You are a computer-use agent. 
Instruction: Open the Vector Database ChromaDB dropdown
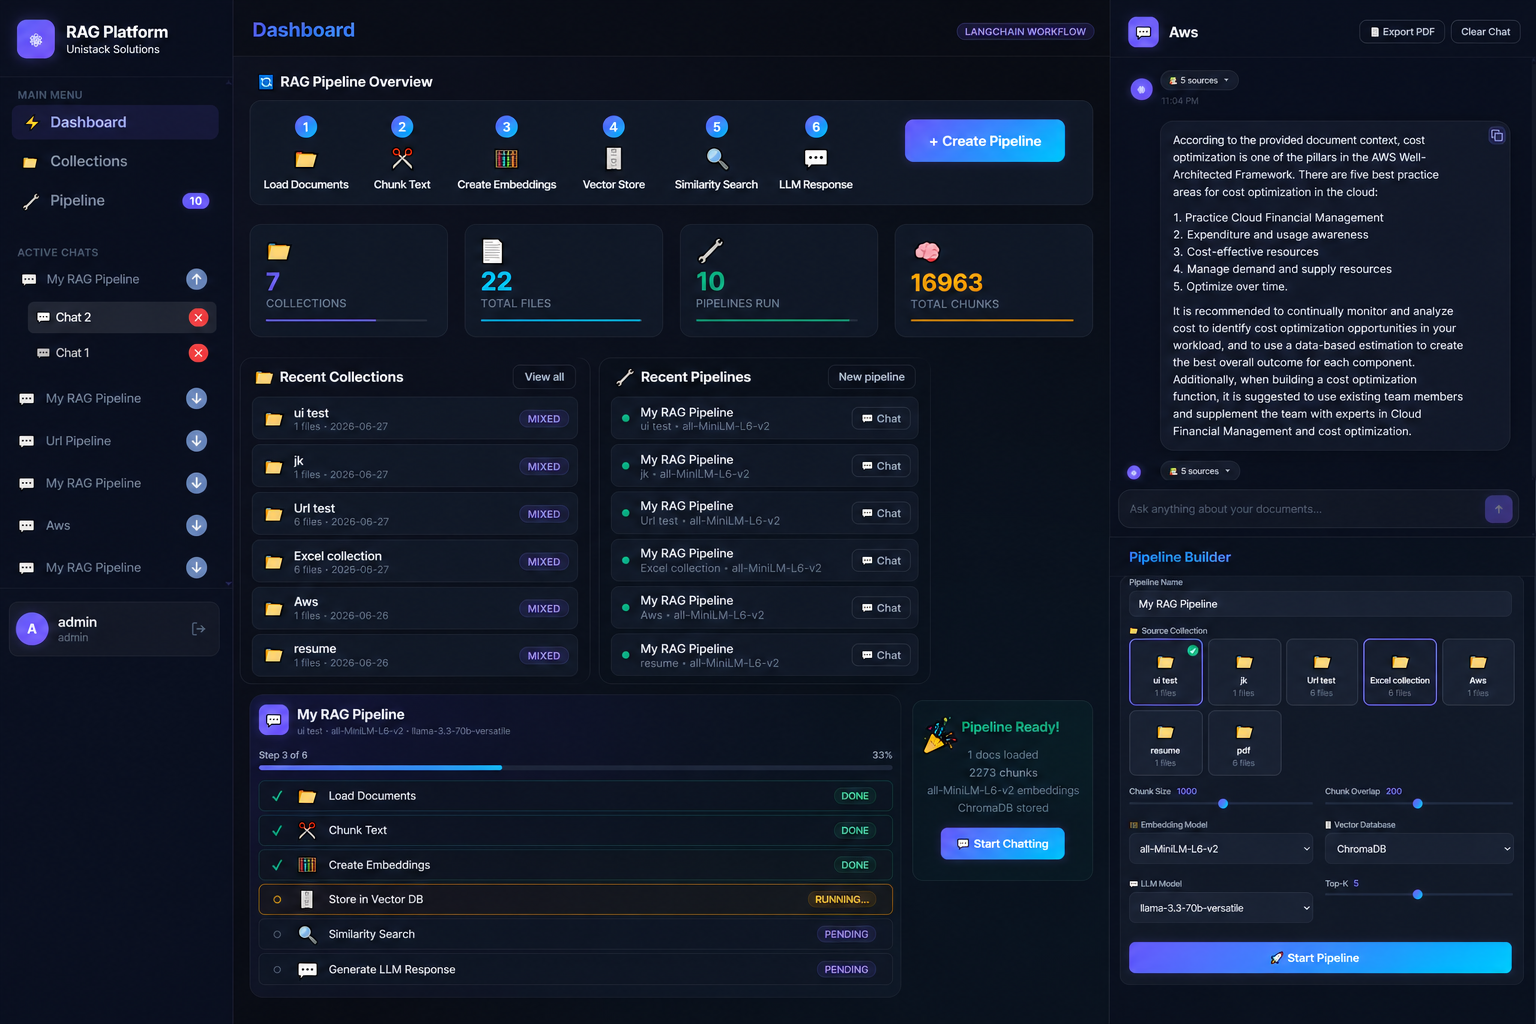click(x=1419, y=849)
